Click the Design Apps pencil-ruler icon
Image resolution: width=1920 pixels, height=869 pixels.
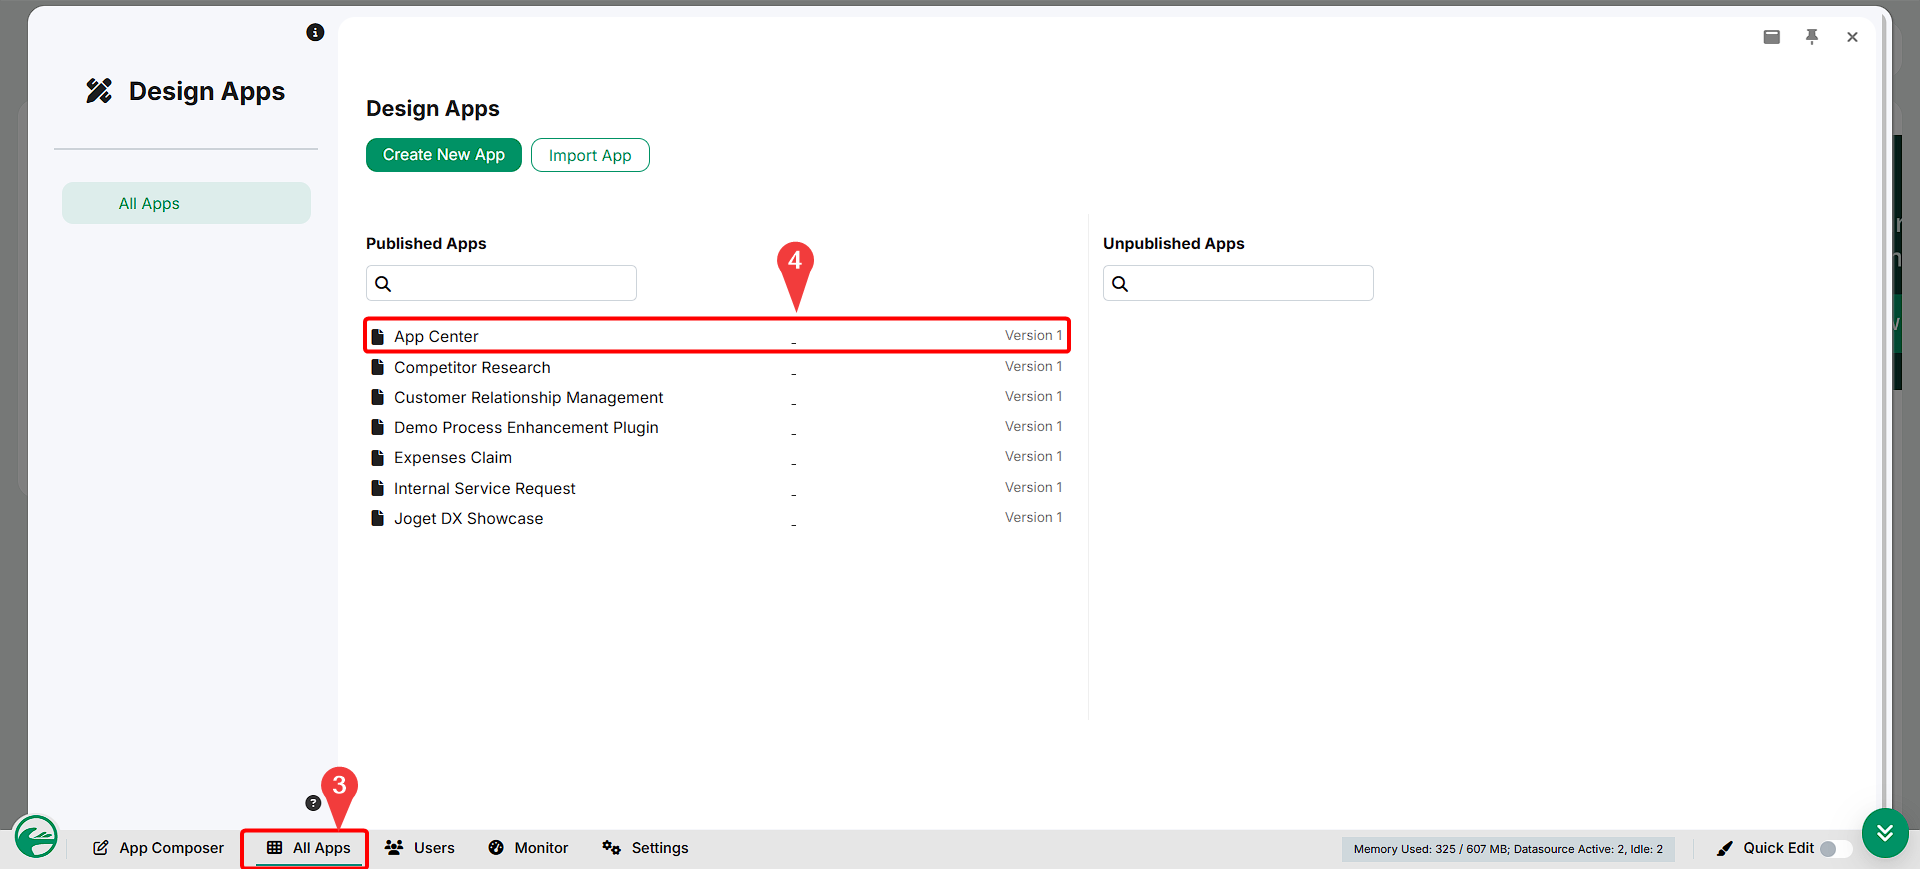point(99,91)
